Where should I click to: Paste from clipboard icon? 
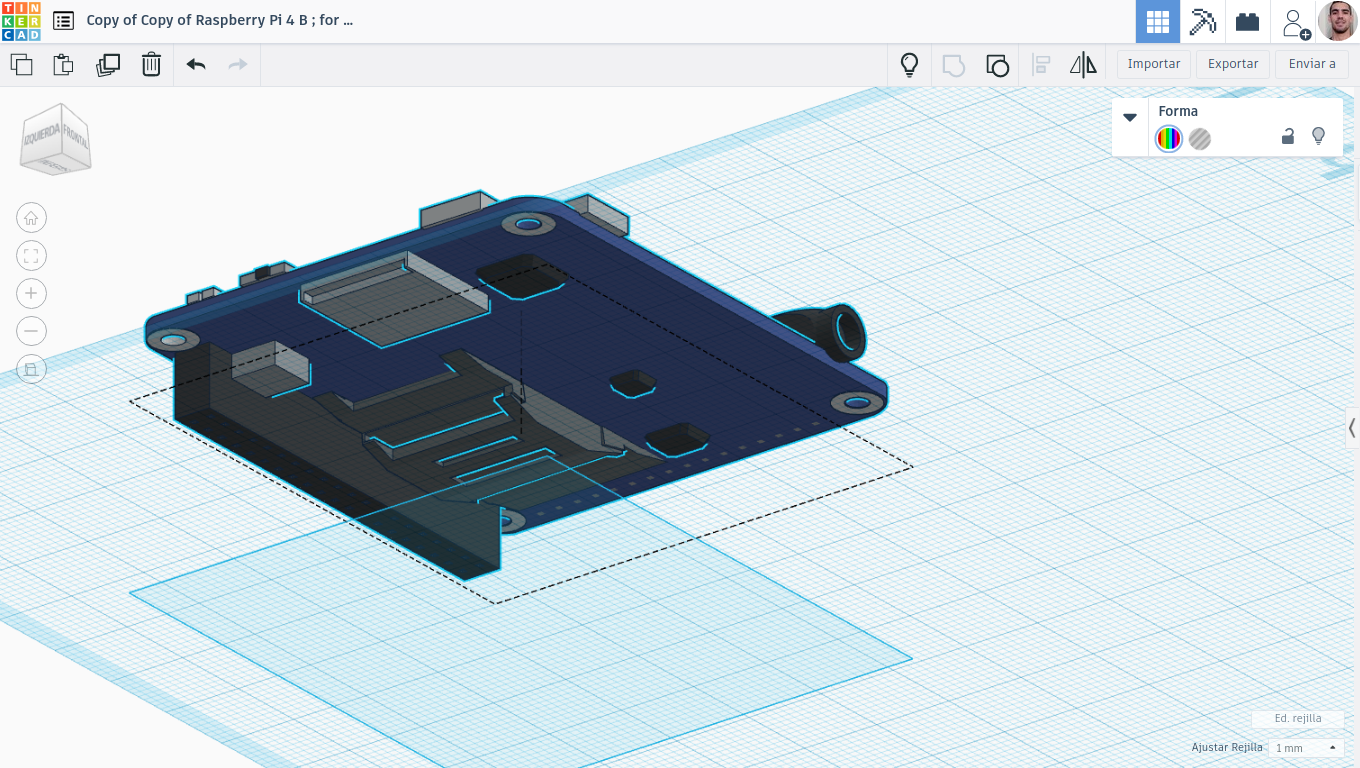click(63, 65)
